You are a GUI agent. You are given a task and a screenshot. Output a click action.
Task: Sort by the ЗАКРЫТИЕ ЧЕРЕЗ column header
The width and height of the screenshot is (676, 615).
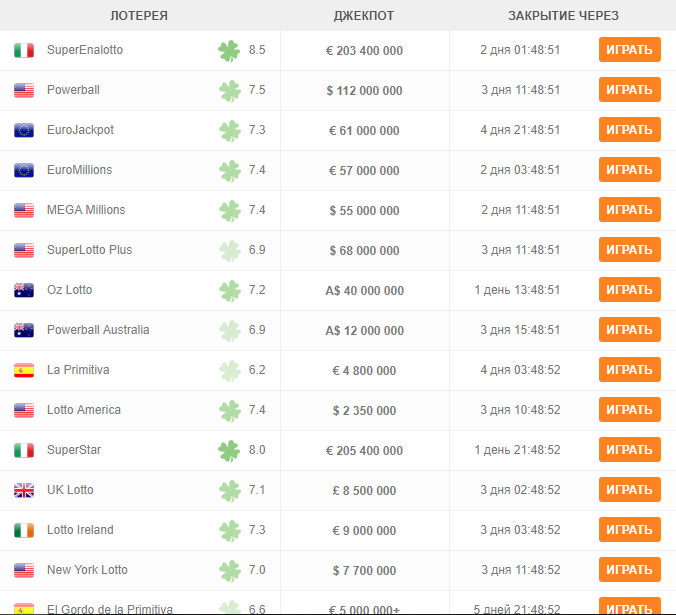563,16
